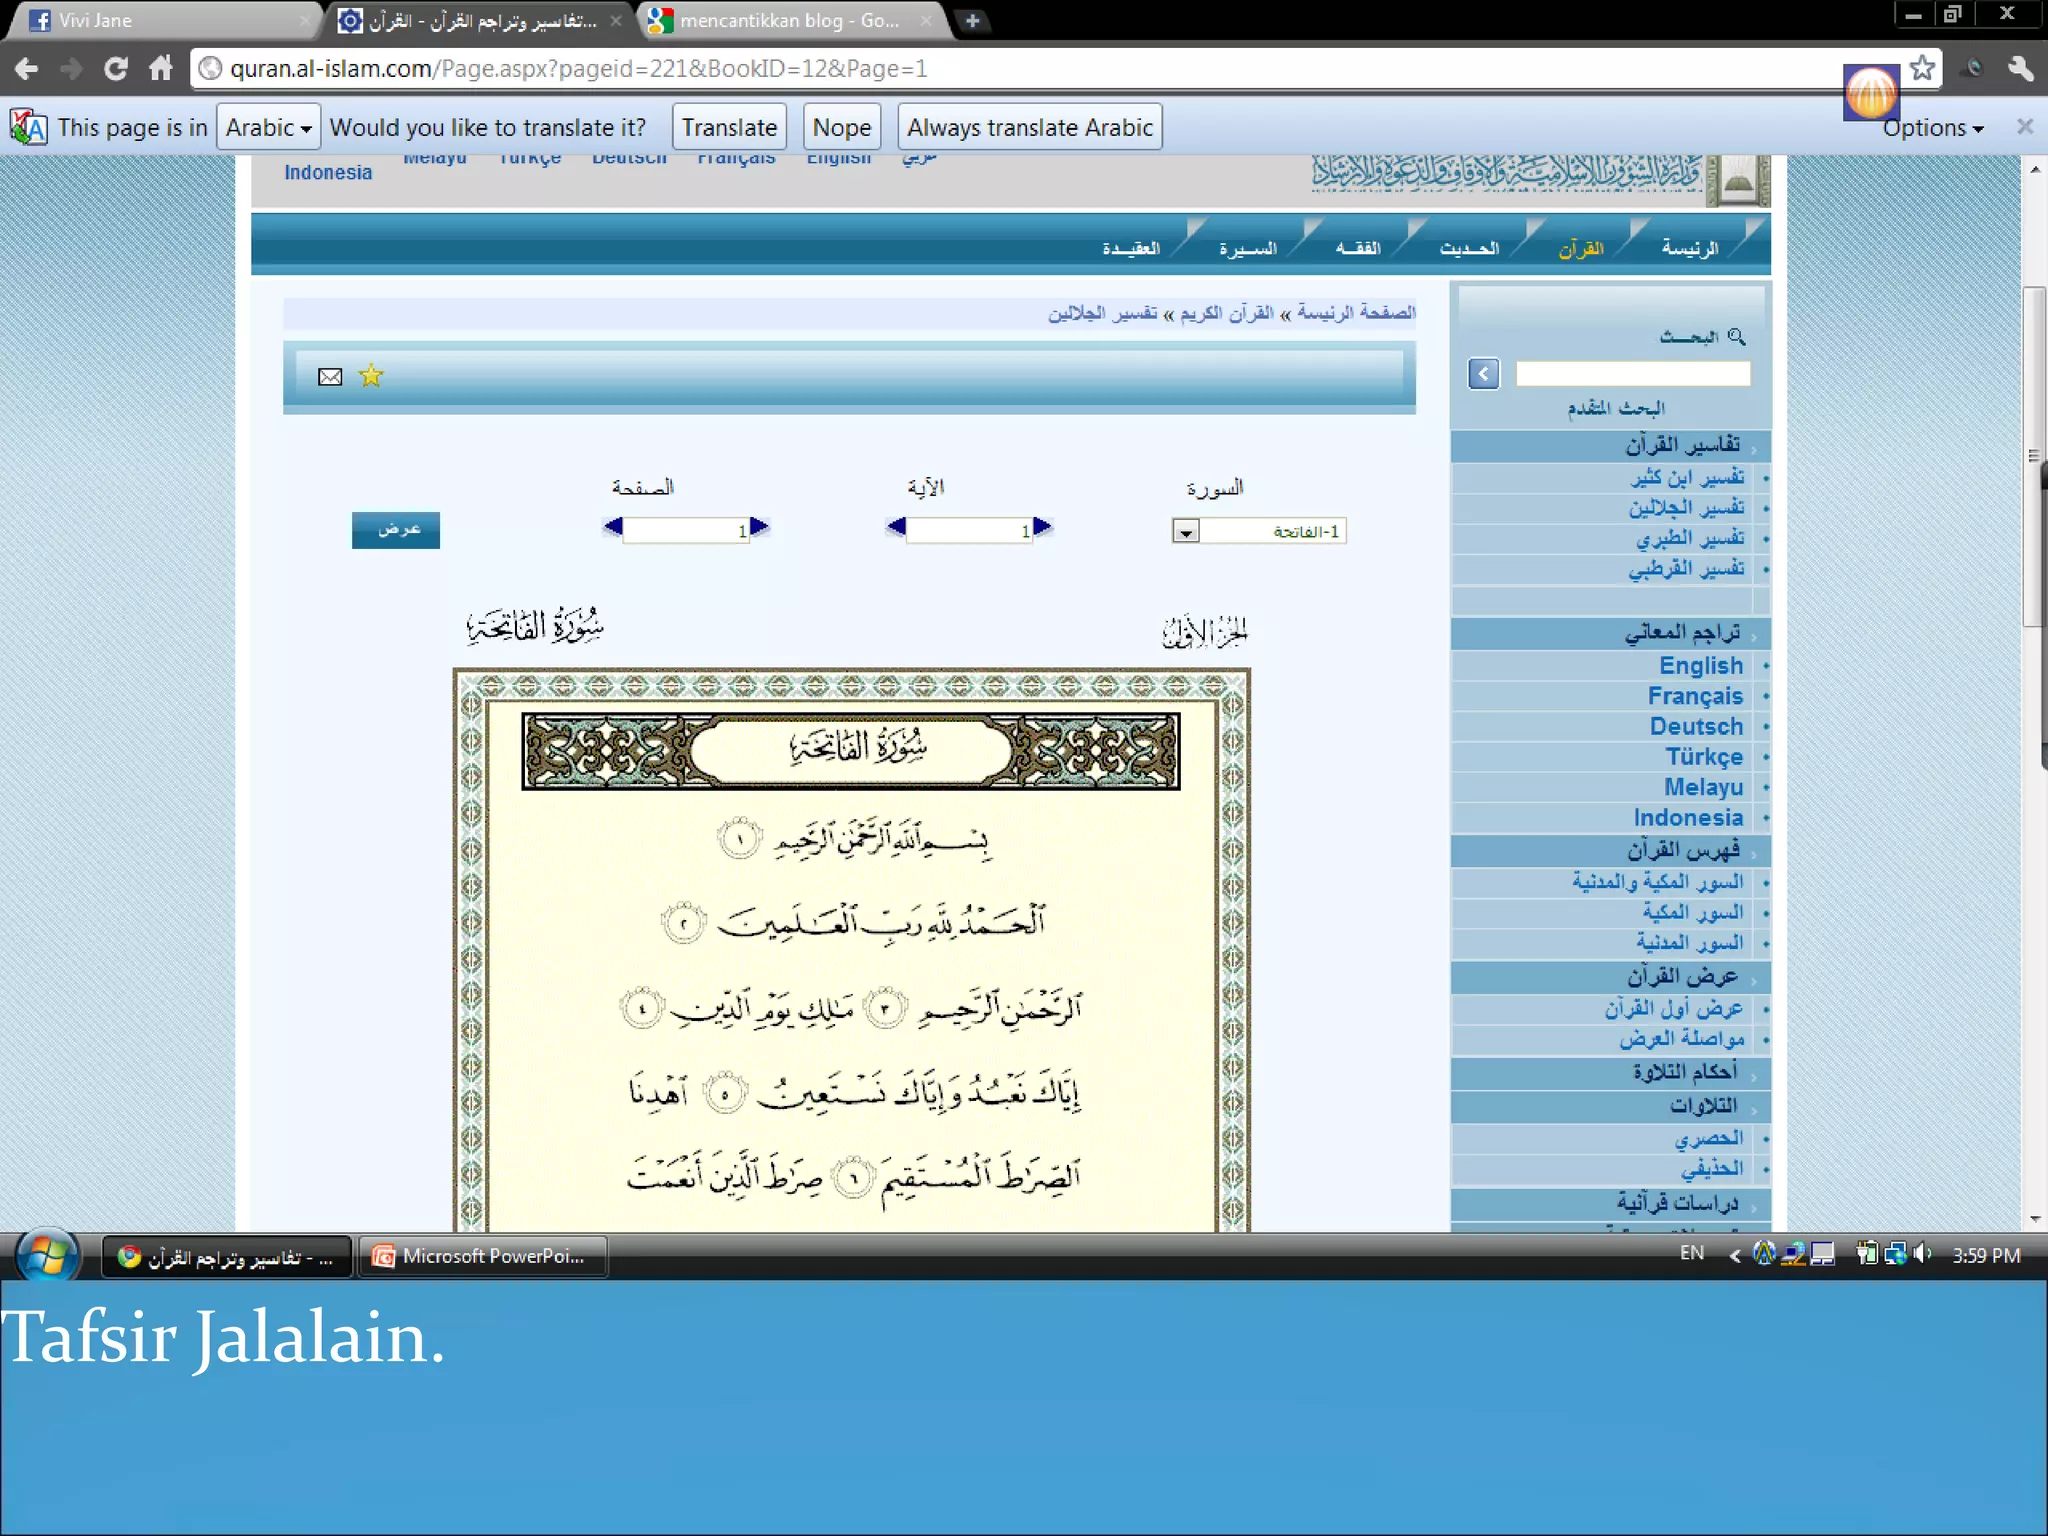The height and width of the screenshot is (1536, 2048).
Task: Open the Türkçe translation link in sidebar
Action: point(1704,757)
